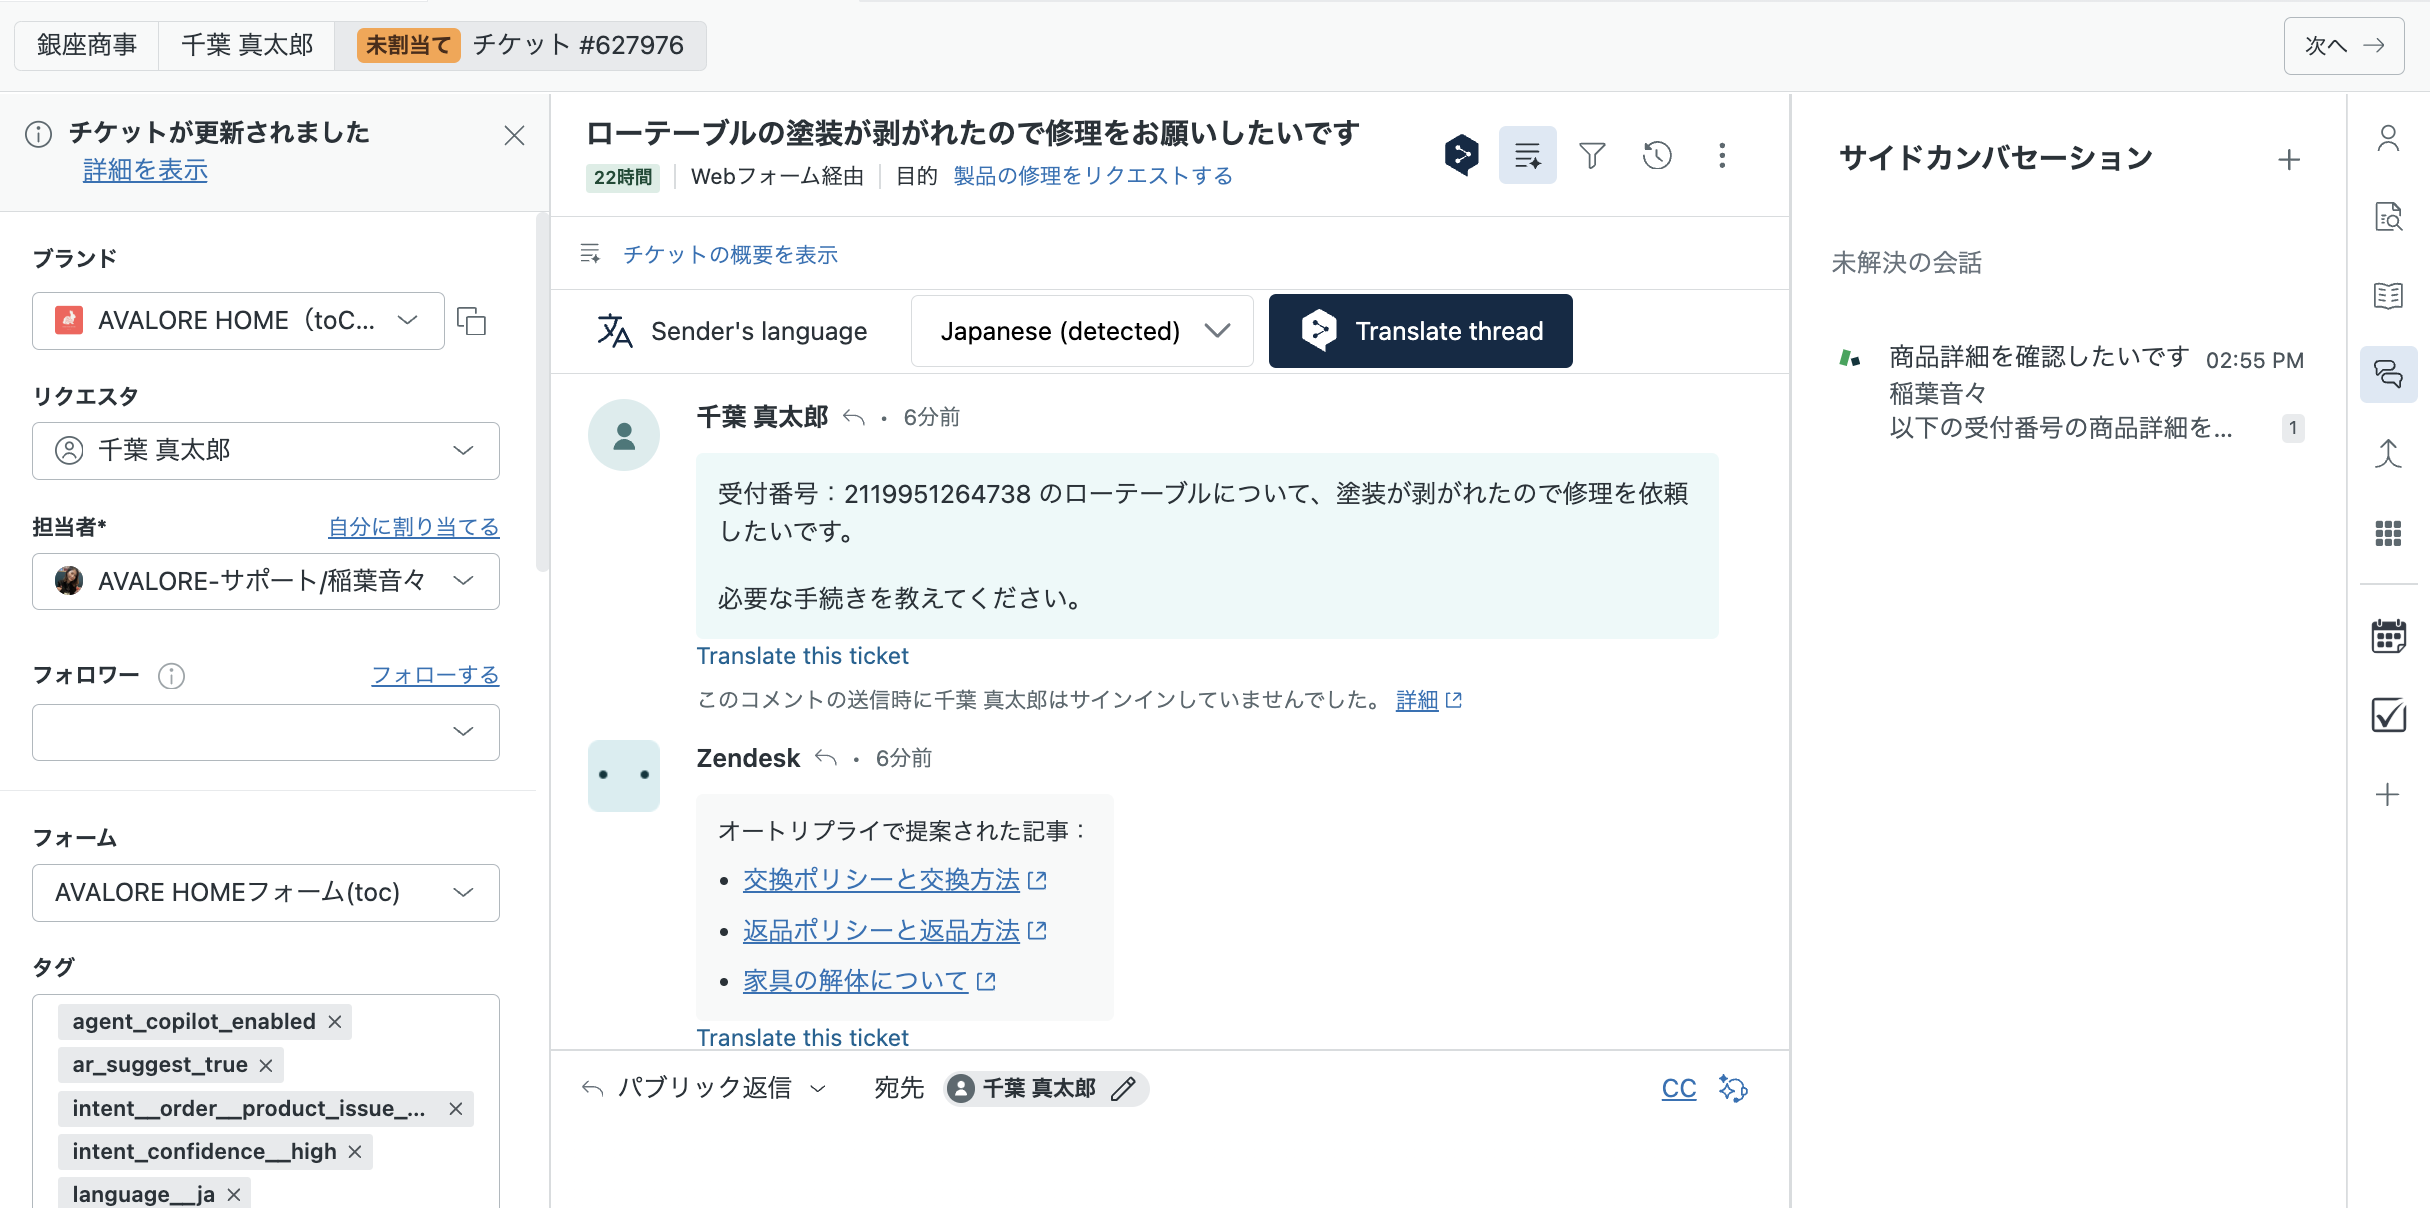Click the left panel vertical scrollbar
The height and width of the screenshot is (1208, 2430).
[x=542, y=392]
